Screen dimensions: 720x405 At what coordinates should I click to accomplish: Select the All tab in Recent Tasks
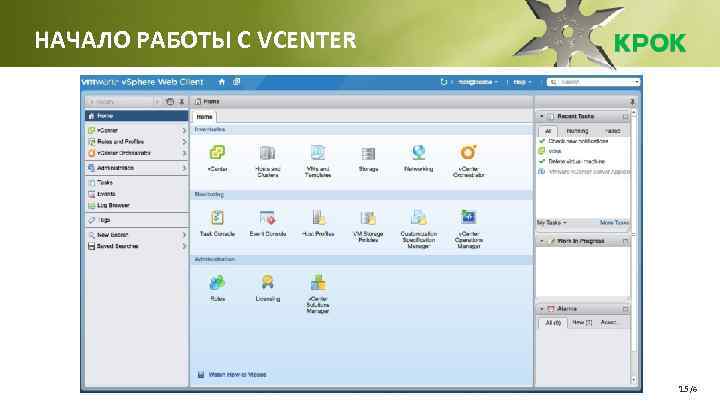(548, 131)
